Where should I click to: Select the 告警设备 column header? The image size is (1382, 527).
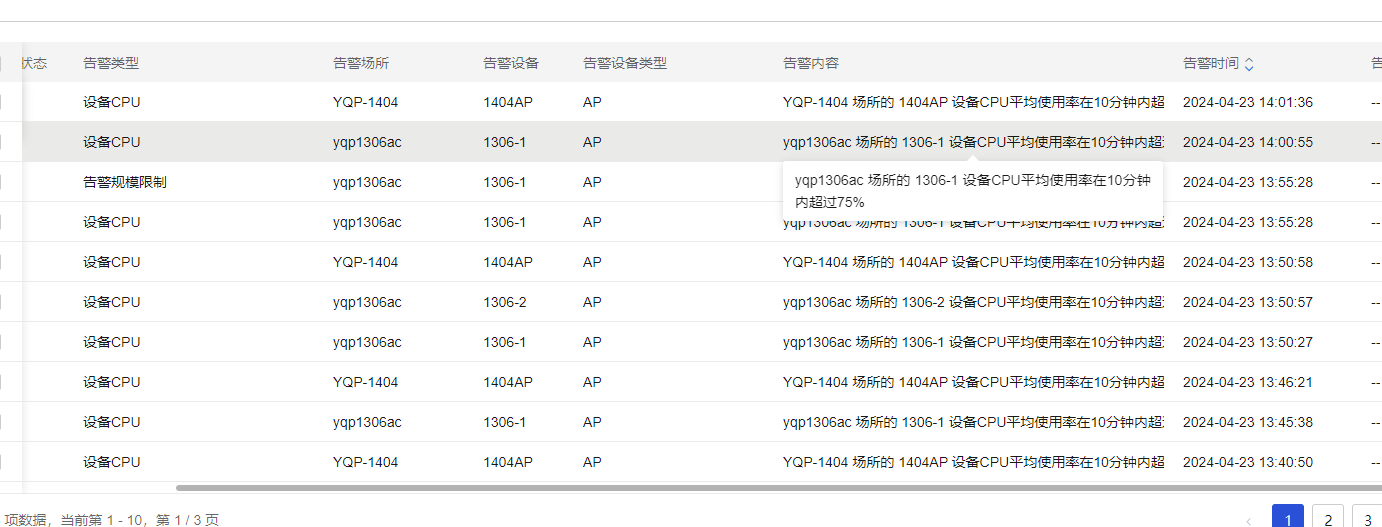[x=511, y=63]
